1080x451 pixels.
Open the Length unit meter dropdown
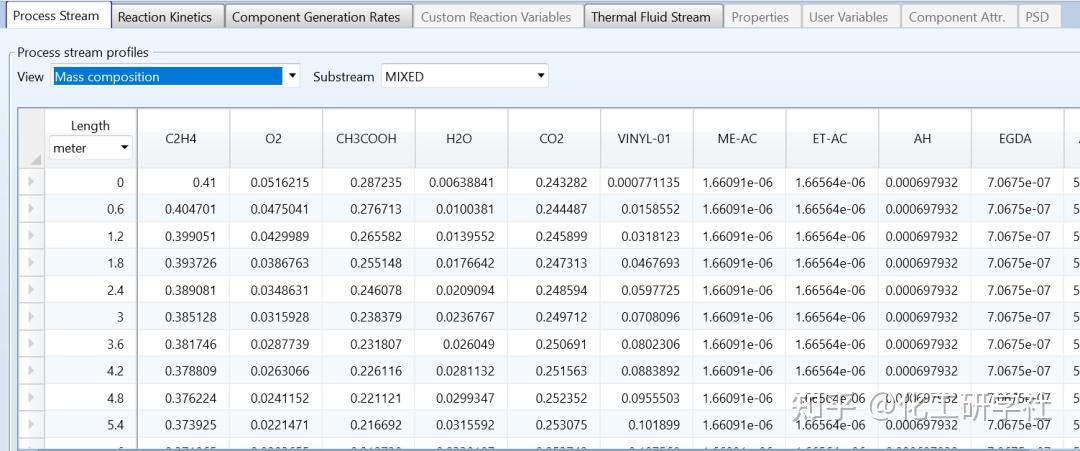point(91,147)
